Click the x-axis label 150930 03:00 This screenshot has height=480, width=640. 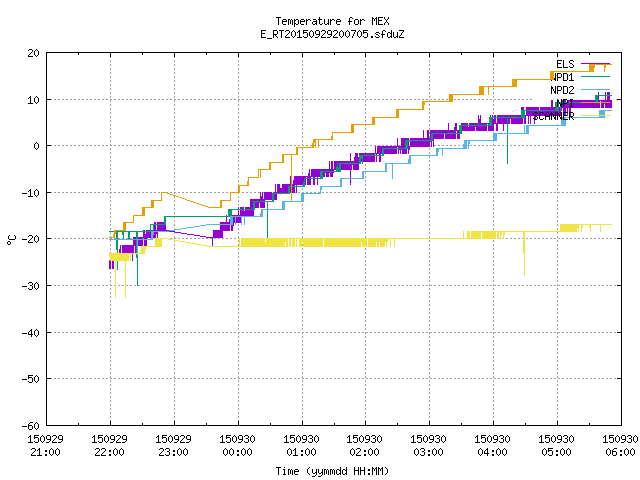tap(428, 446)
